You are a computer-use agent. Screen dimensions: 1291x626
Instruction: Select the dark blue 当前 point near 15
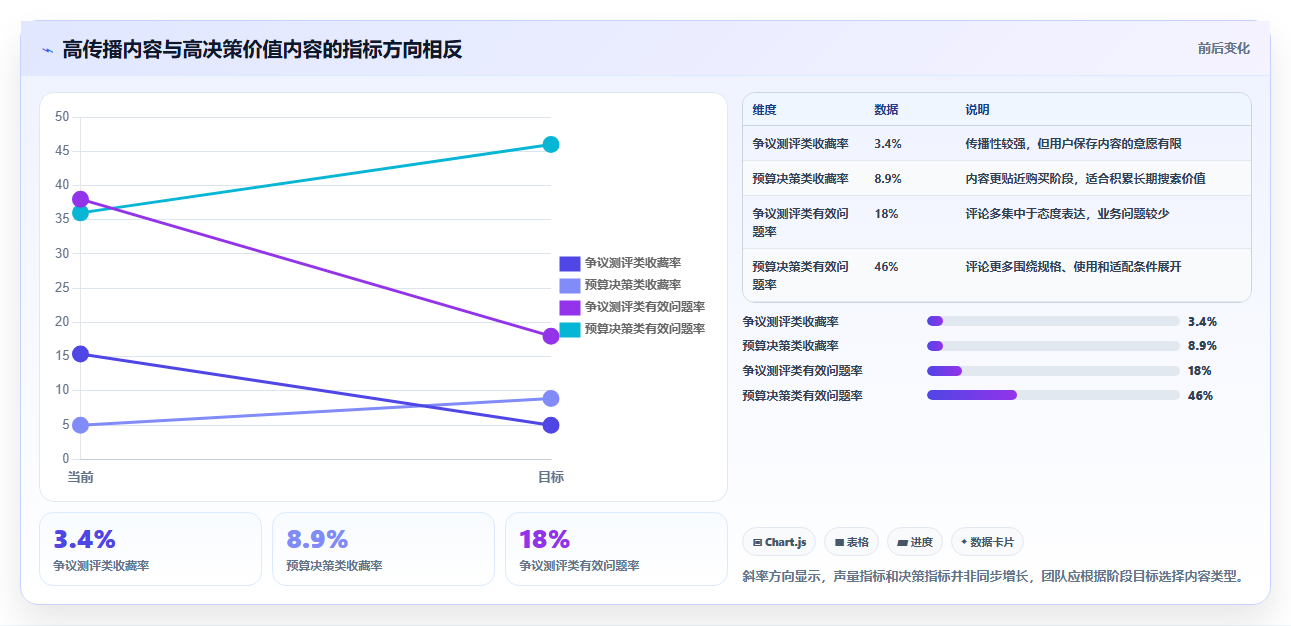[x=81, y=354]
